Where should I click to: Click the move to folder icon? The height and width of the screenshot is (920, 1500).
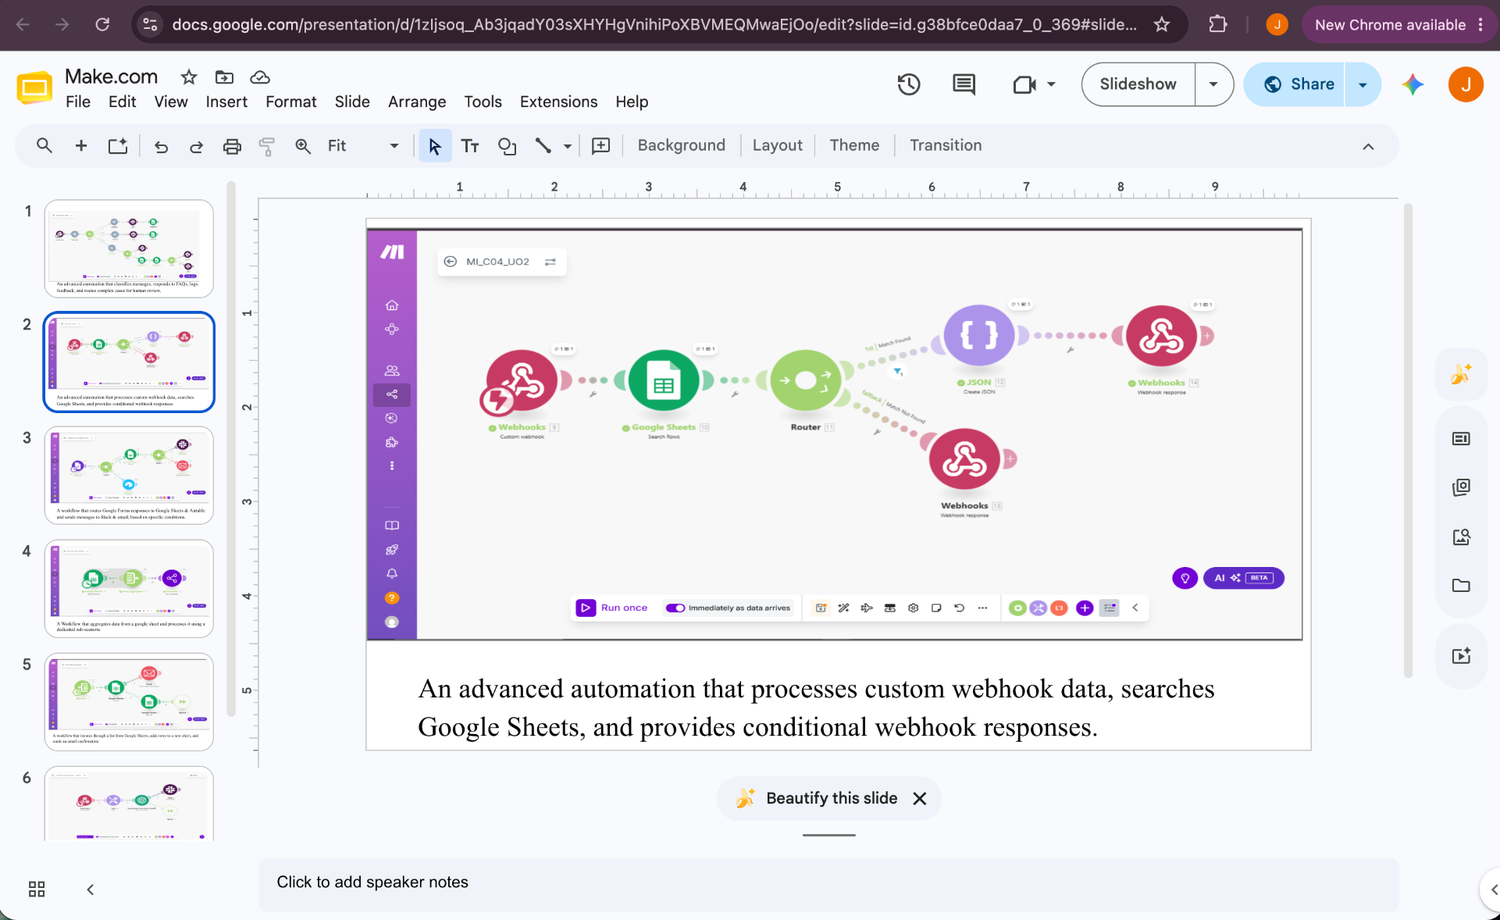pos(225,77)
